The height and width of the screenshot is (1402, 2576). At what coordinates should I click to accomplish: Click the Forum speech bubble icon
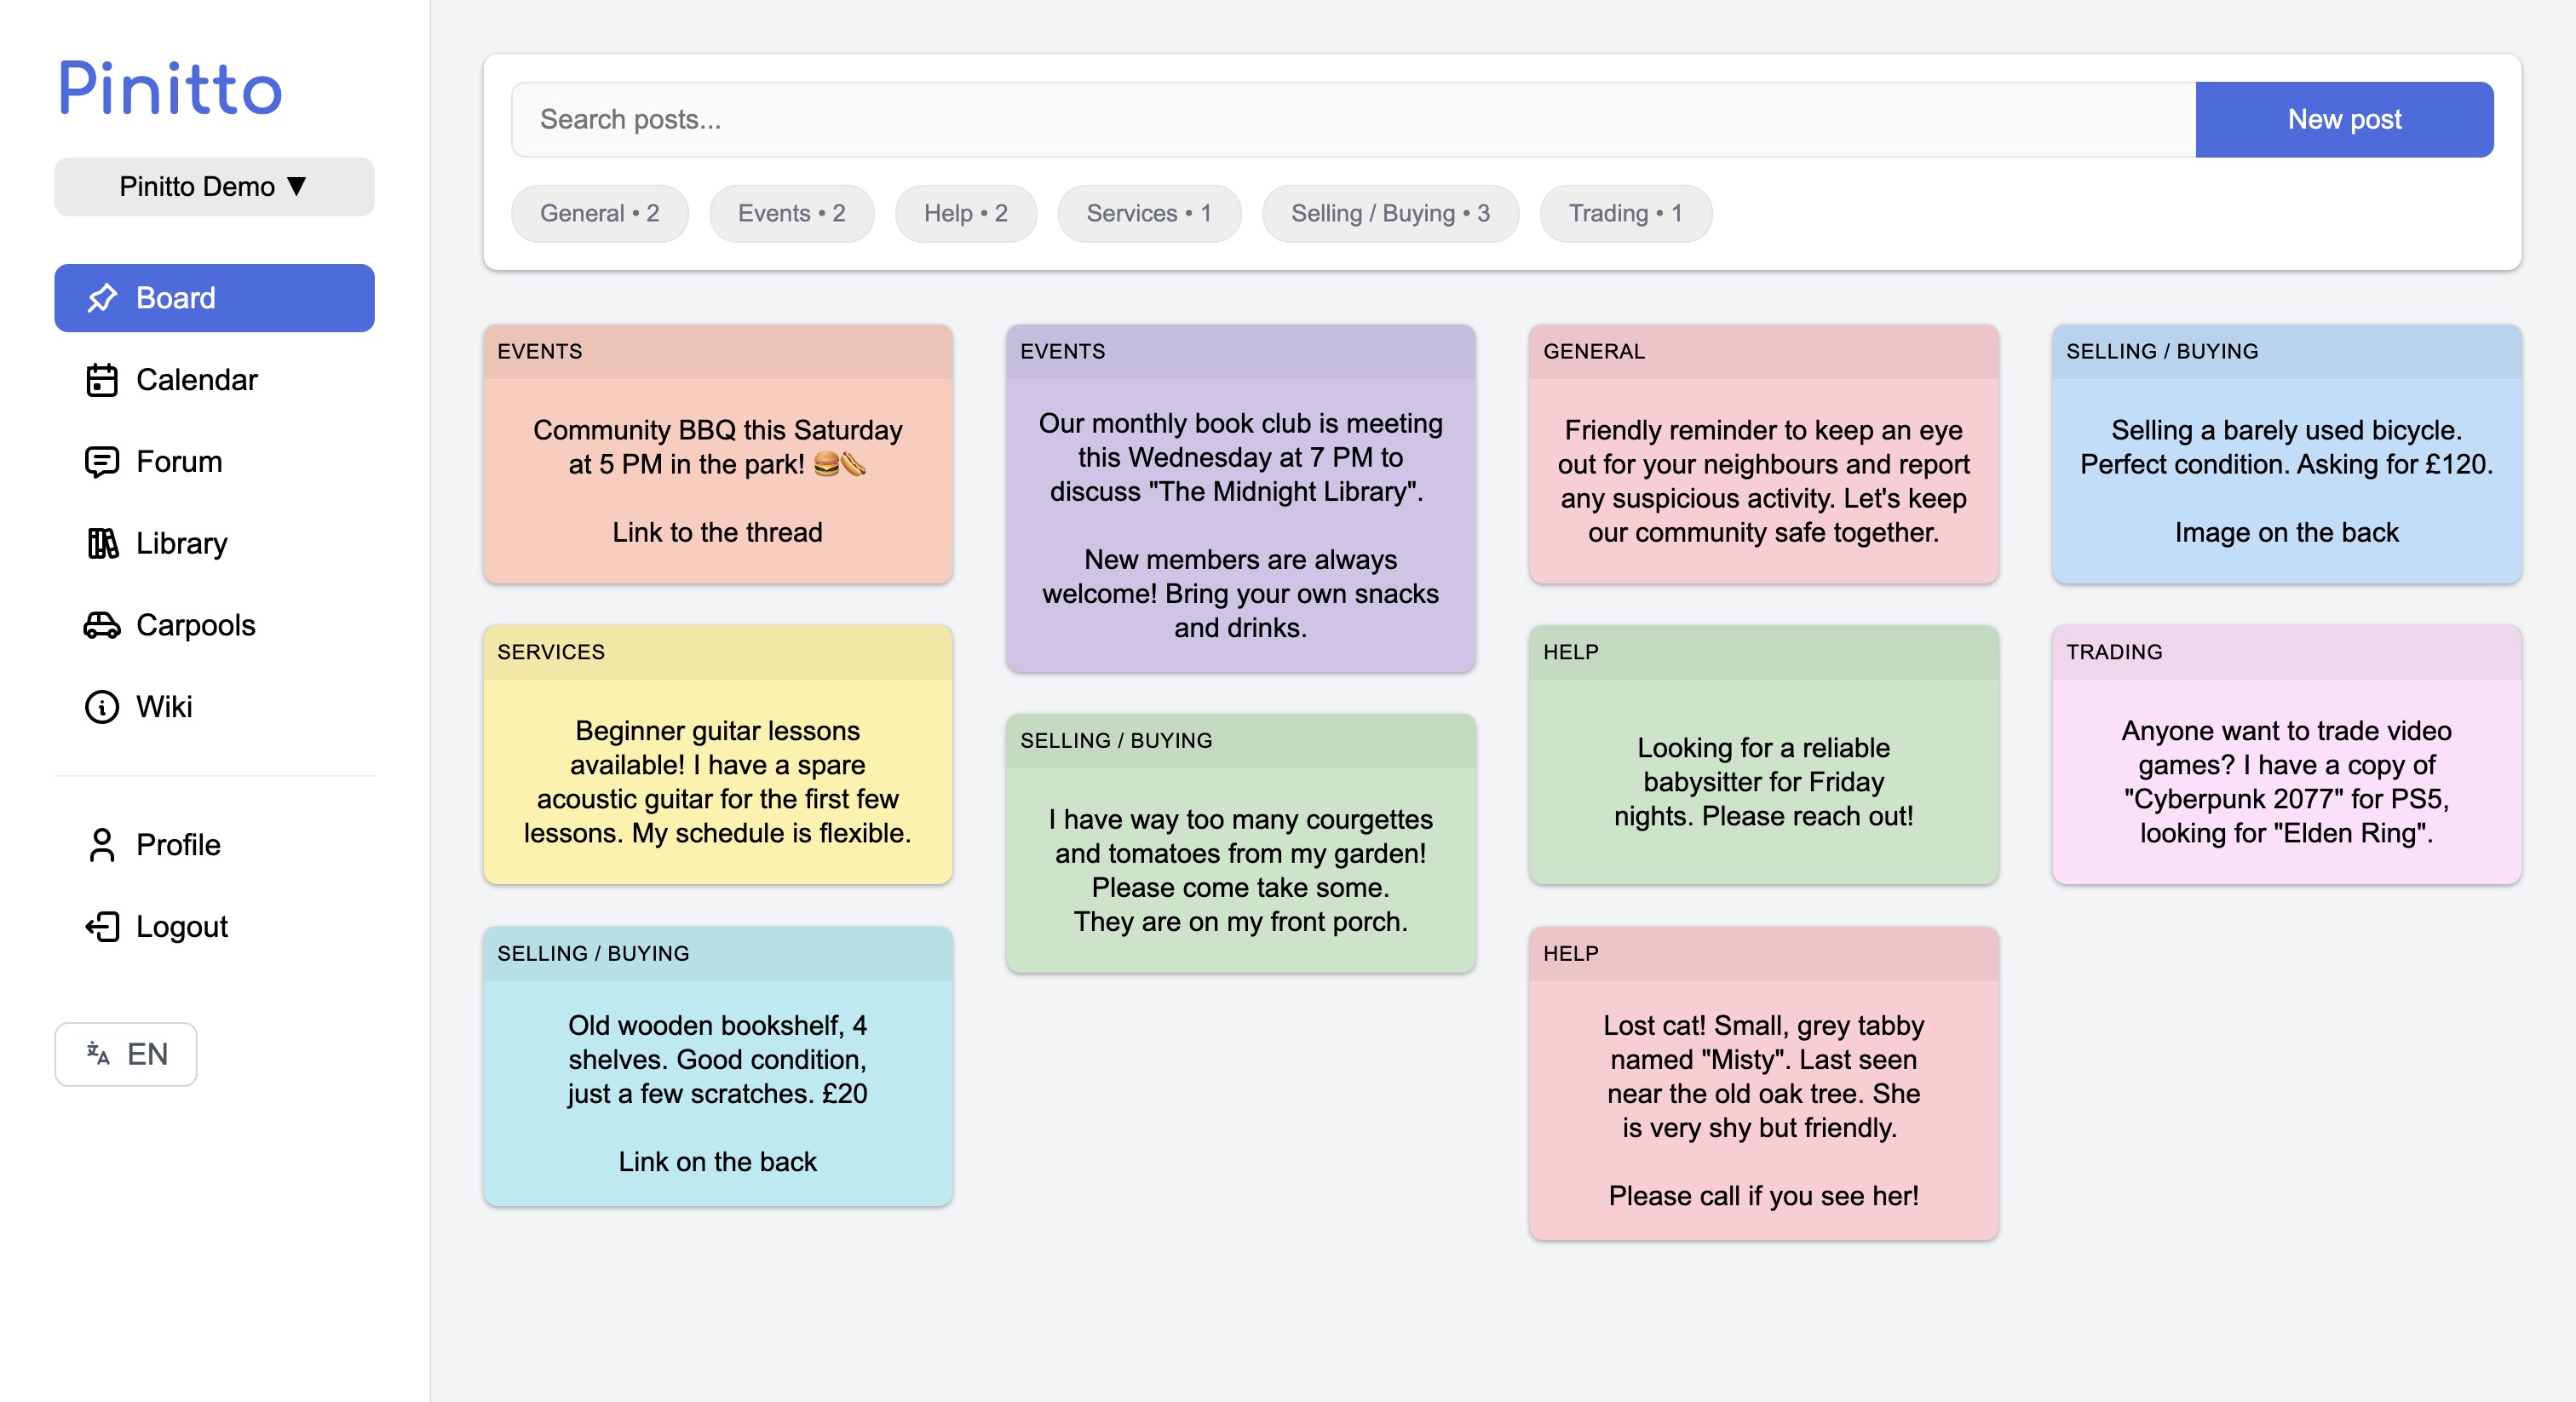[x=101, y=461]
